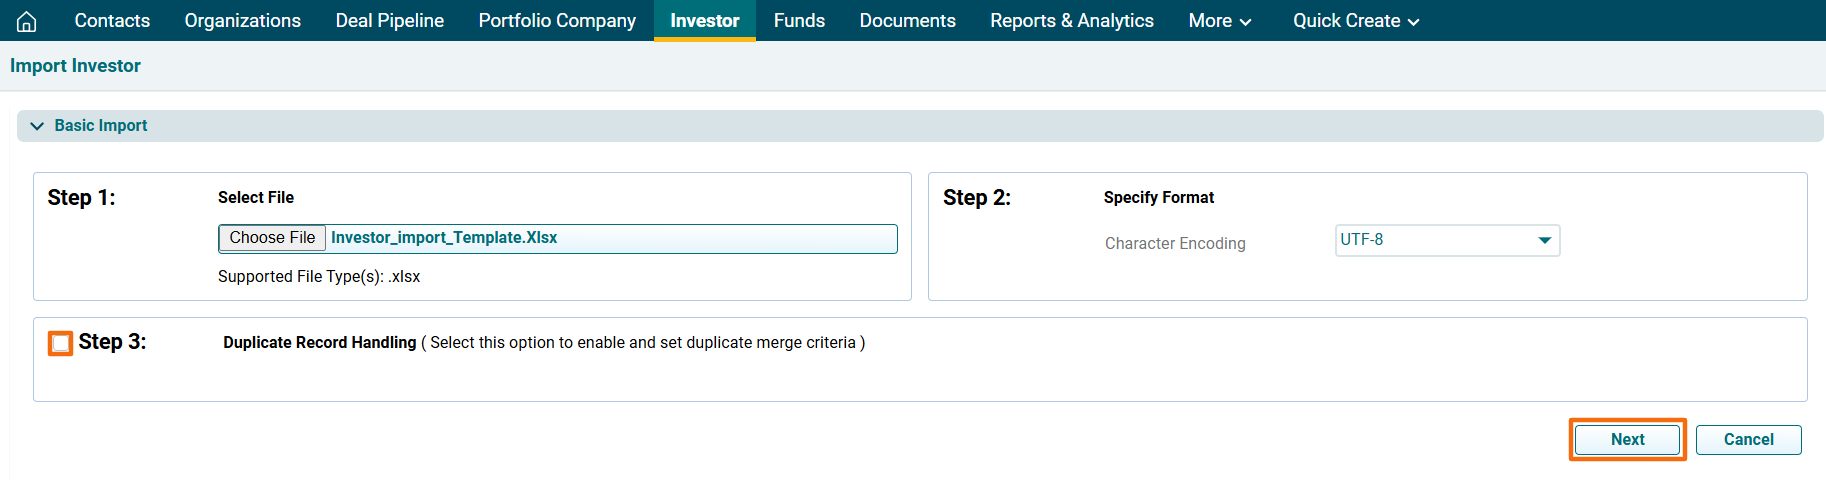Collapse the Basic Import section chevron
This screenshot has height=480, width=1826.
point(37,126)
